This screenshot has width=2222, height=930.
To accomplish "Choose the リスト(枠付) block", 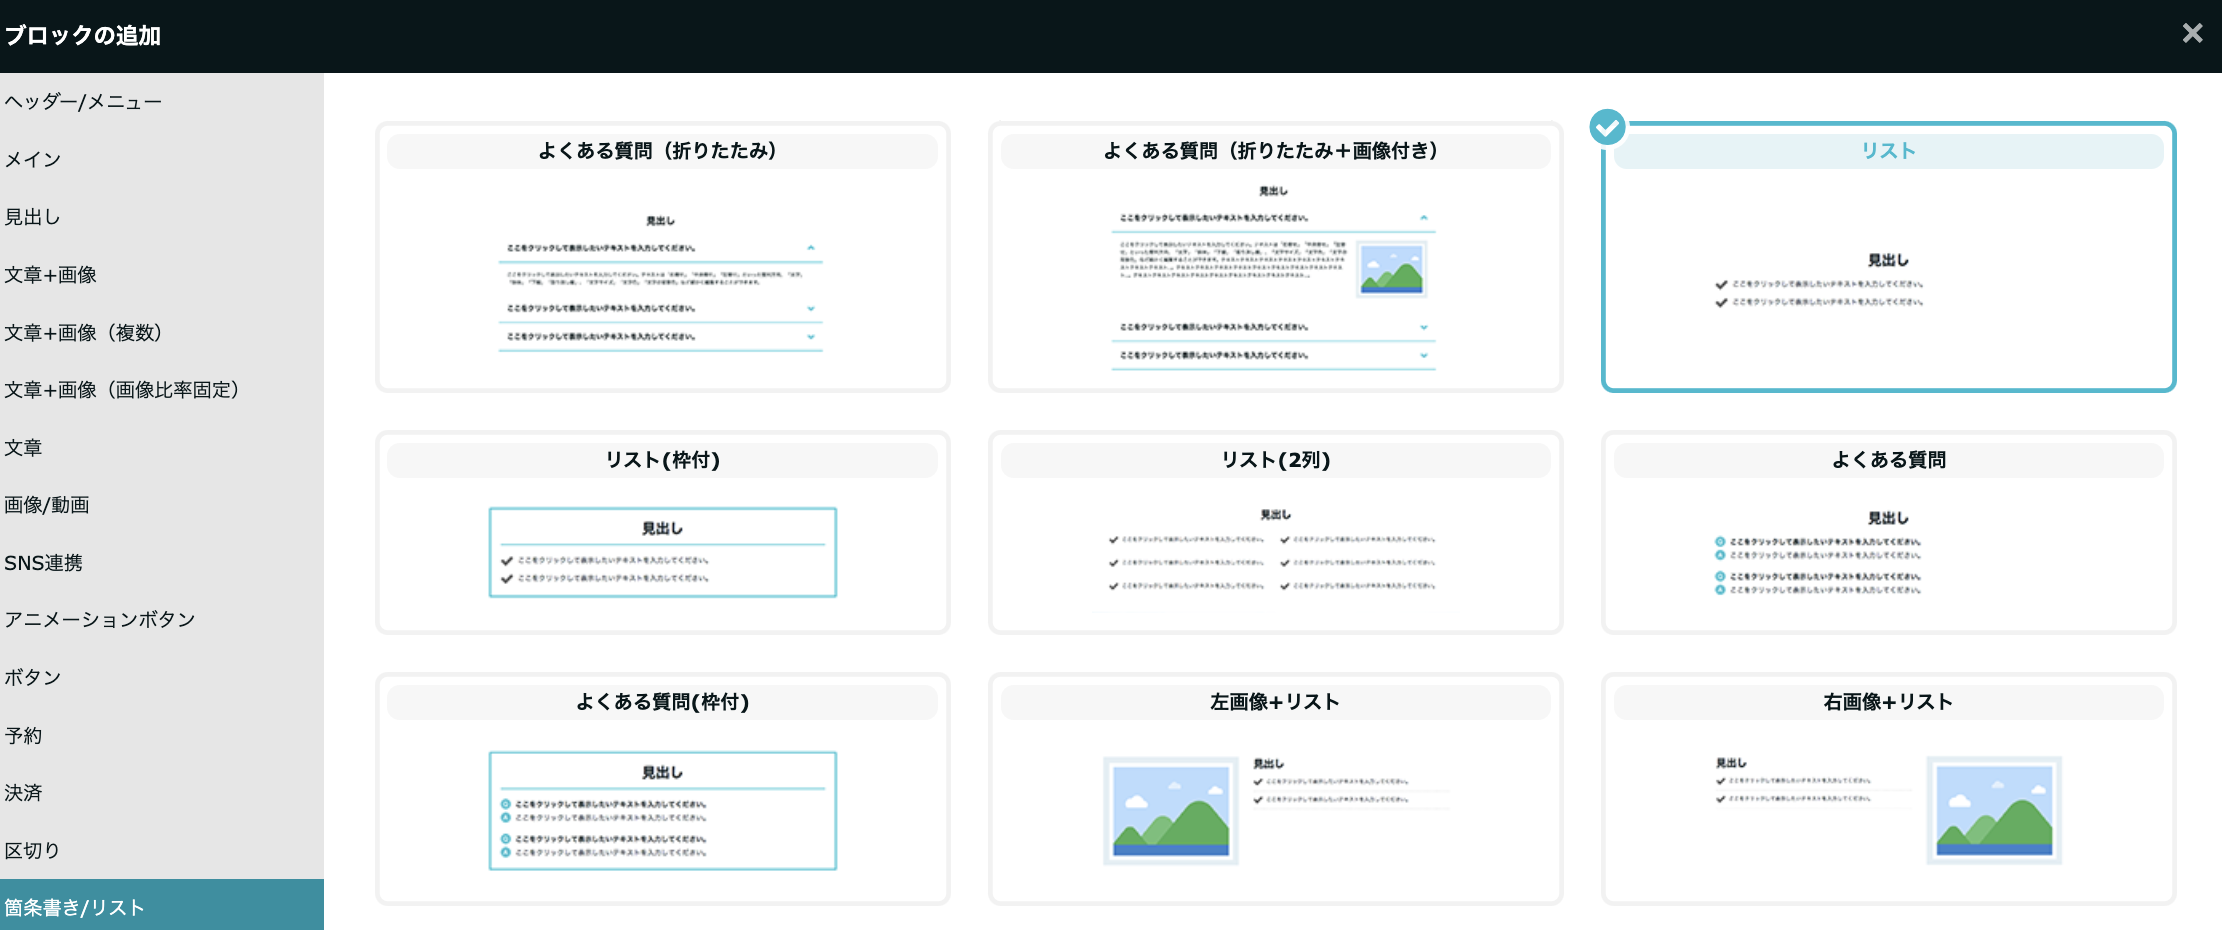I will pyautogui.click(x=663, y=533).
